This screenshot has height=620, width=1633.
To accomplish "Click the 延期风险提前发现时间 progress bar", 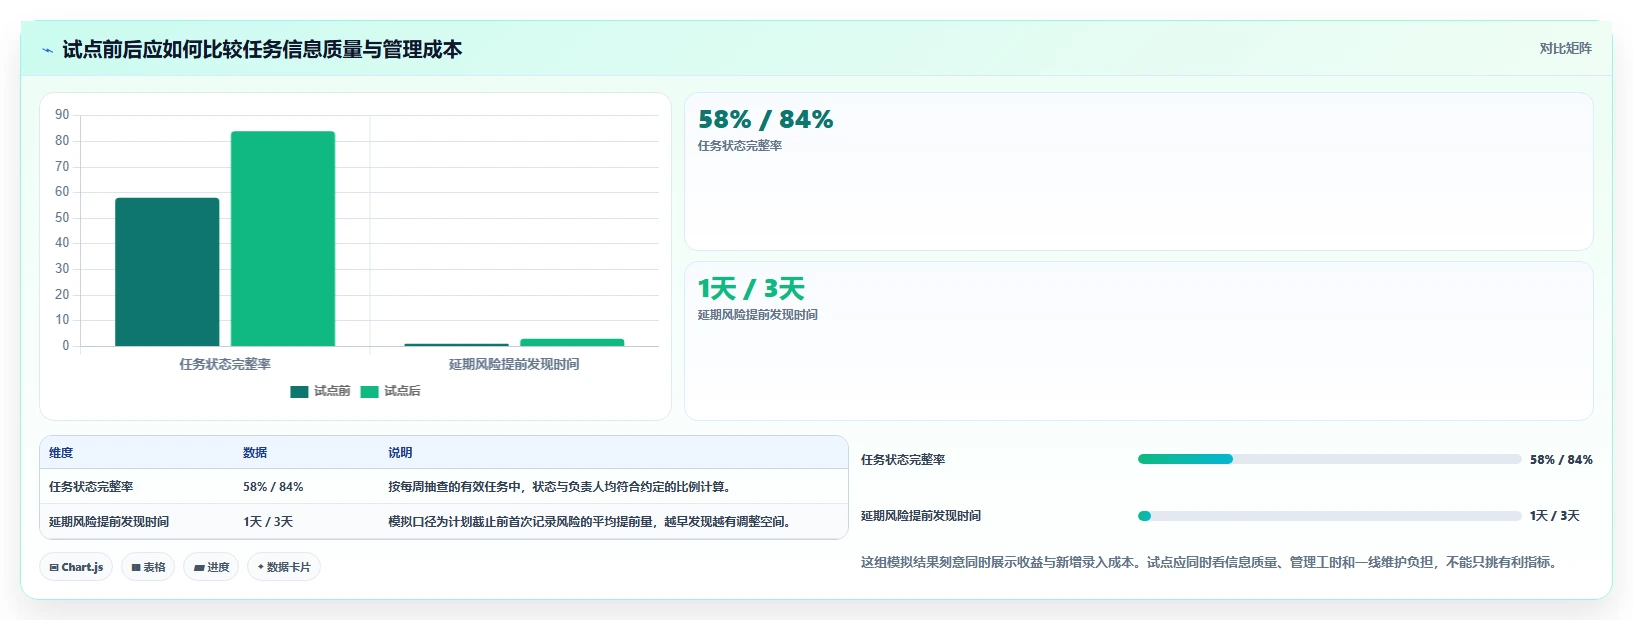I will [1329, 516].
